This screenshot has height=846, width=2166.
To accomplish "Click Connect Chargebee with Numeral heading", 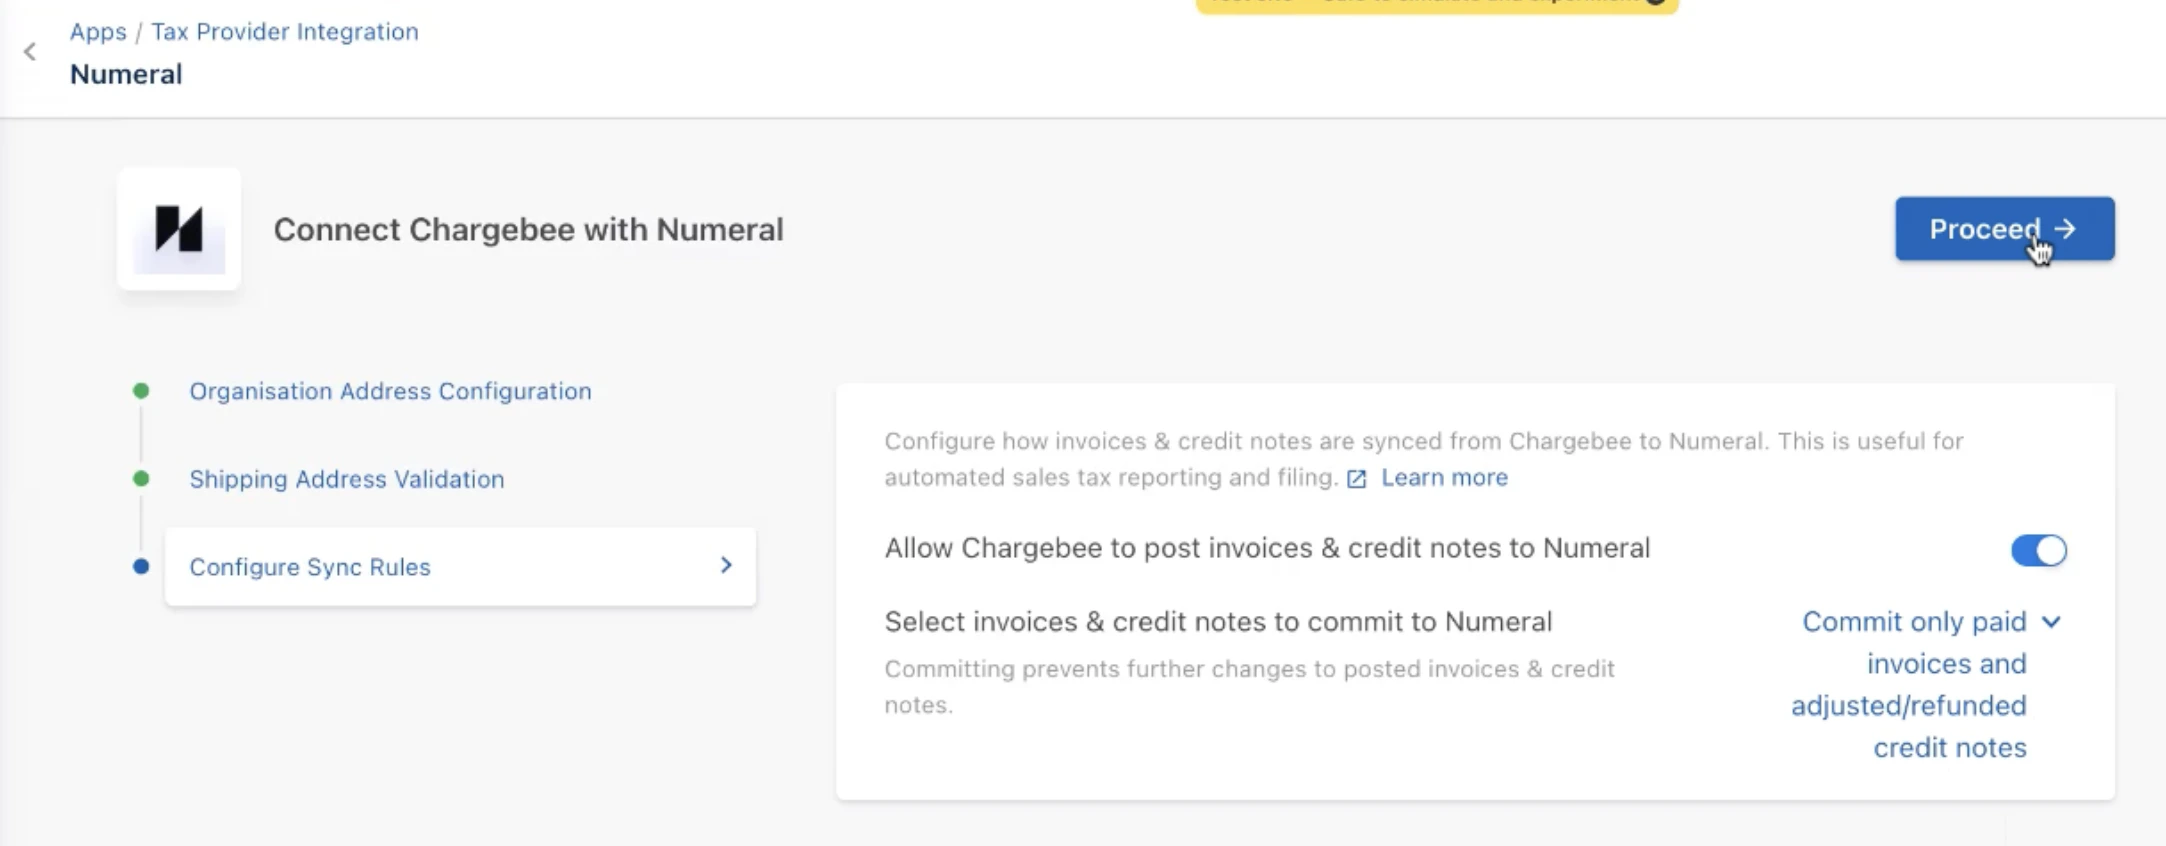I will tap(528, 229).
